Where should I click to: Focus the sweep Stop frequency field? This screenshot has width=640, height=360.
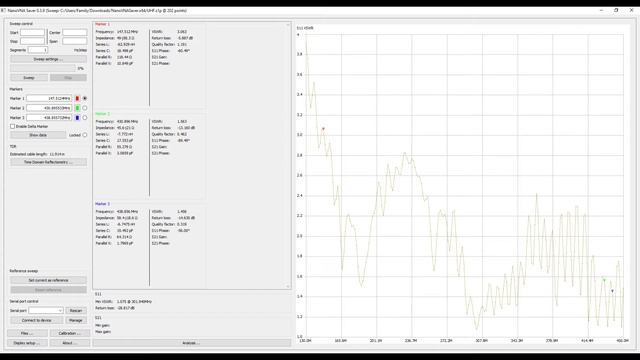(x=32, y=41)
